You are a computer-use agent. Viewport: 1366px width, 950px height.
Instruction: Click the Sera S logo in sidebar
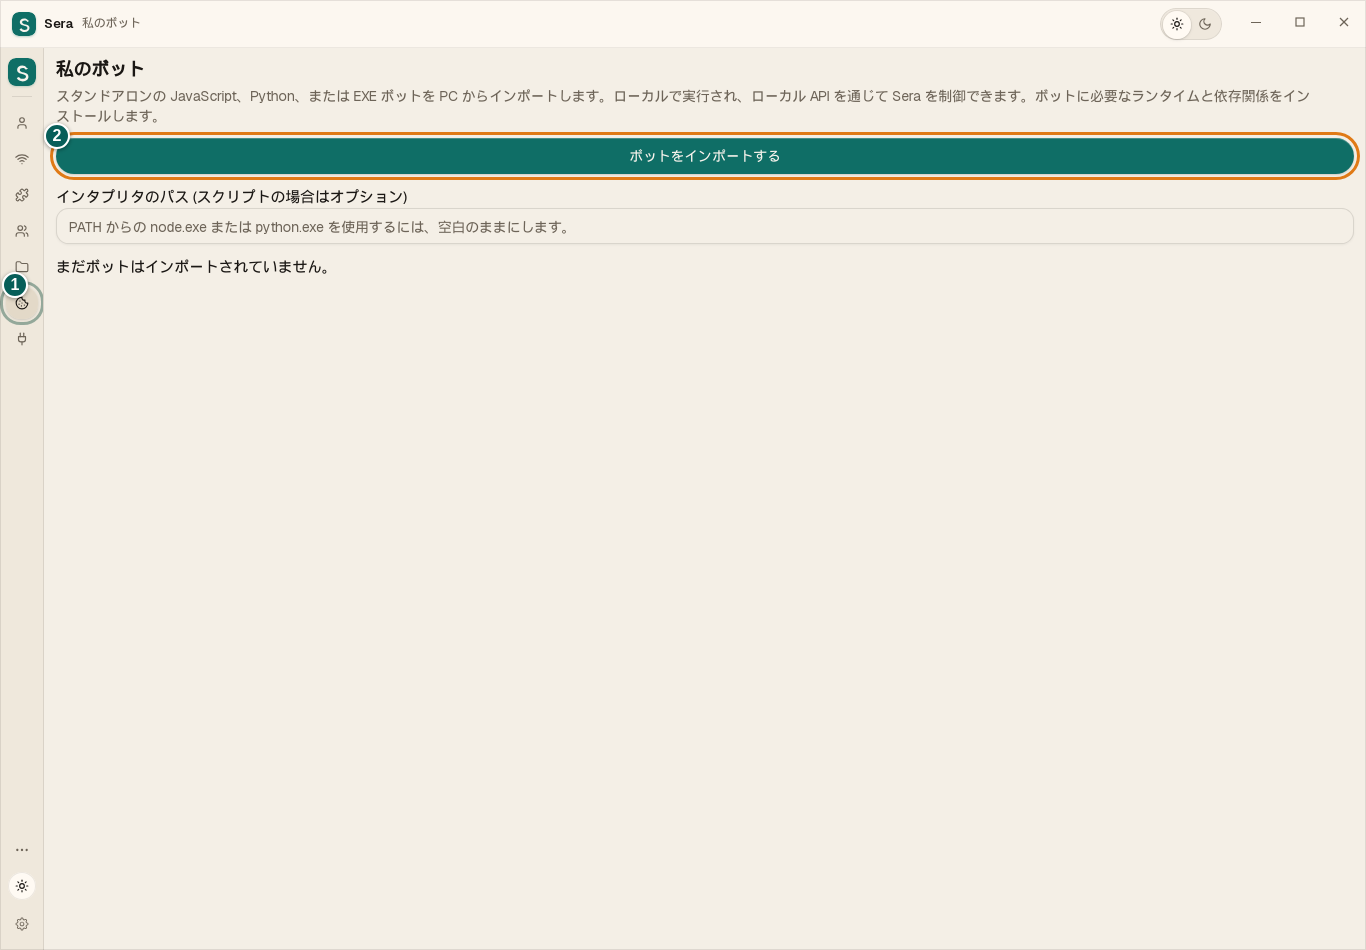tap(22, 72)
